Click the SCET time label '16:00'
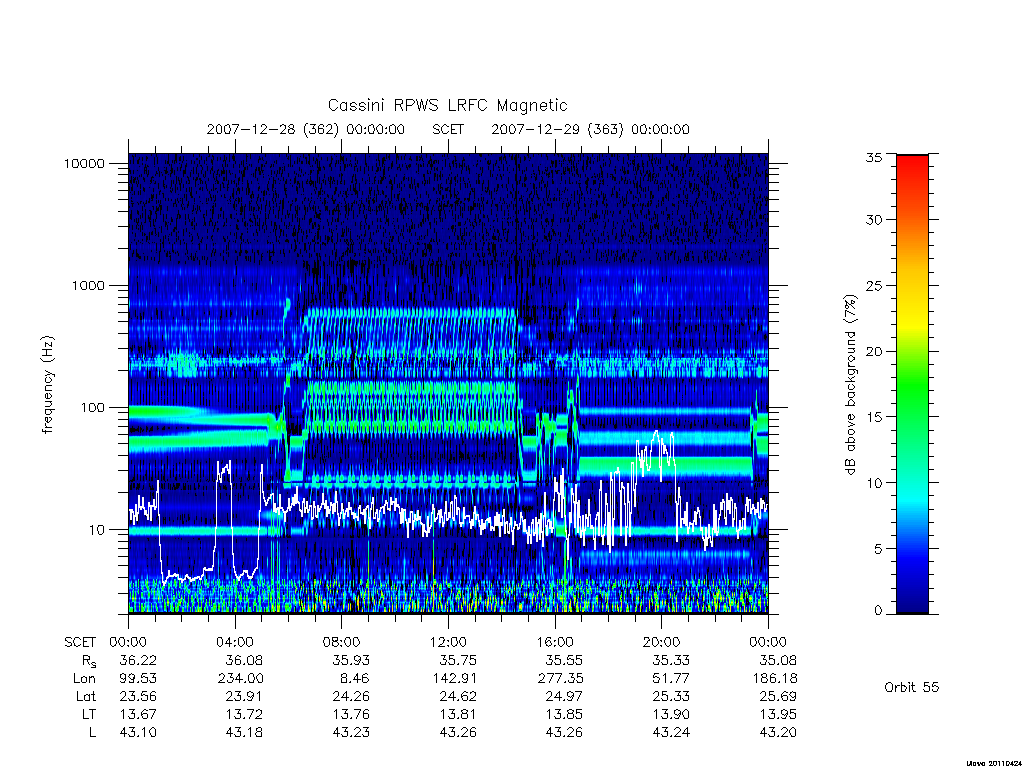Viewport: 1024px width, 768px height. pyautogui.click(x=555, y=642)
